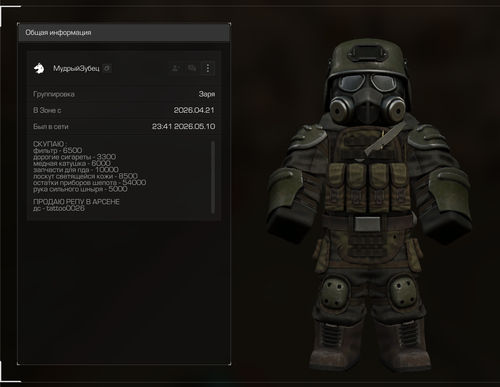The width and height of the screenshot is (500, 387).
Task: Click the медная катушка - 6000 line
Action: pyautogui.click(x=72, y=163)
